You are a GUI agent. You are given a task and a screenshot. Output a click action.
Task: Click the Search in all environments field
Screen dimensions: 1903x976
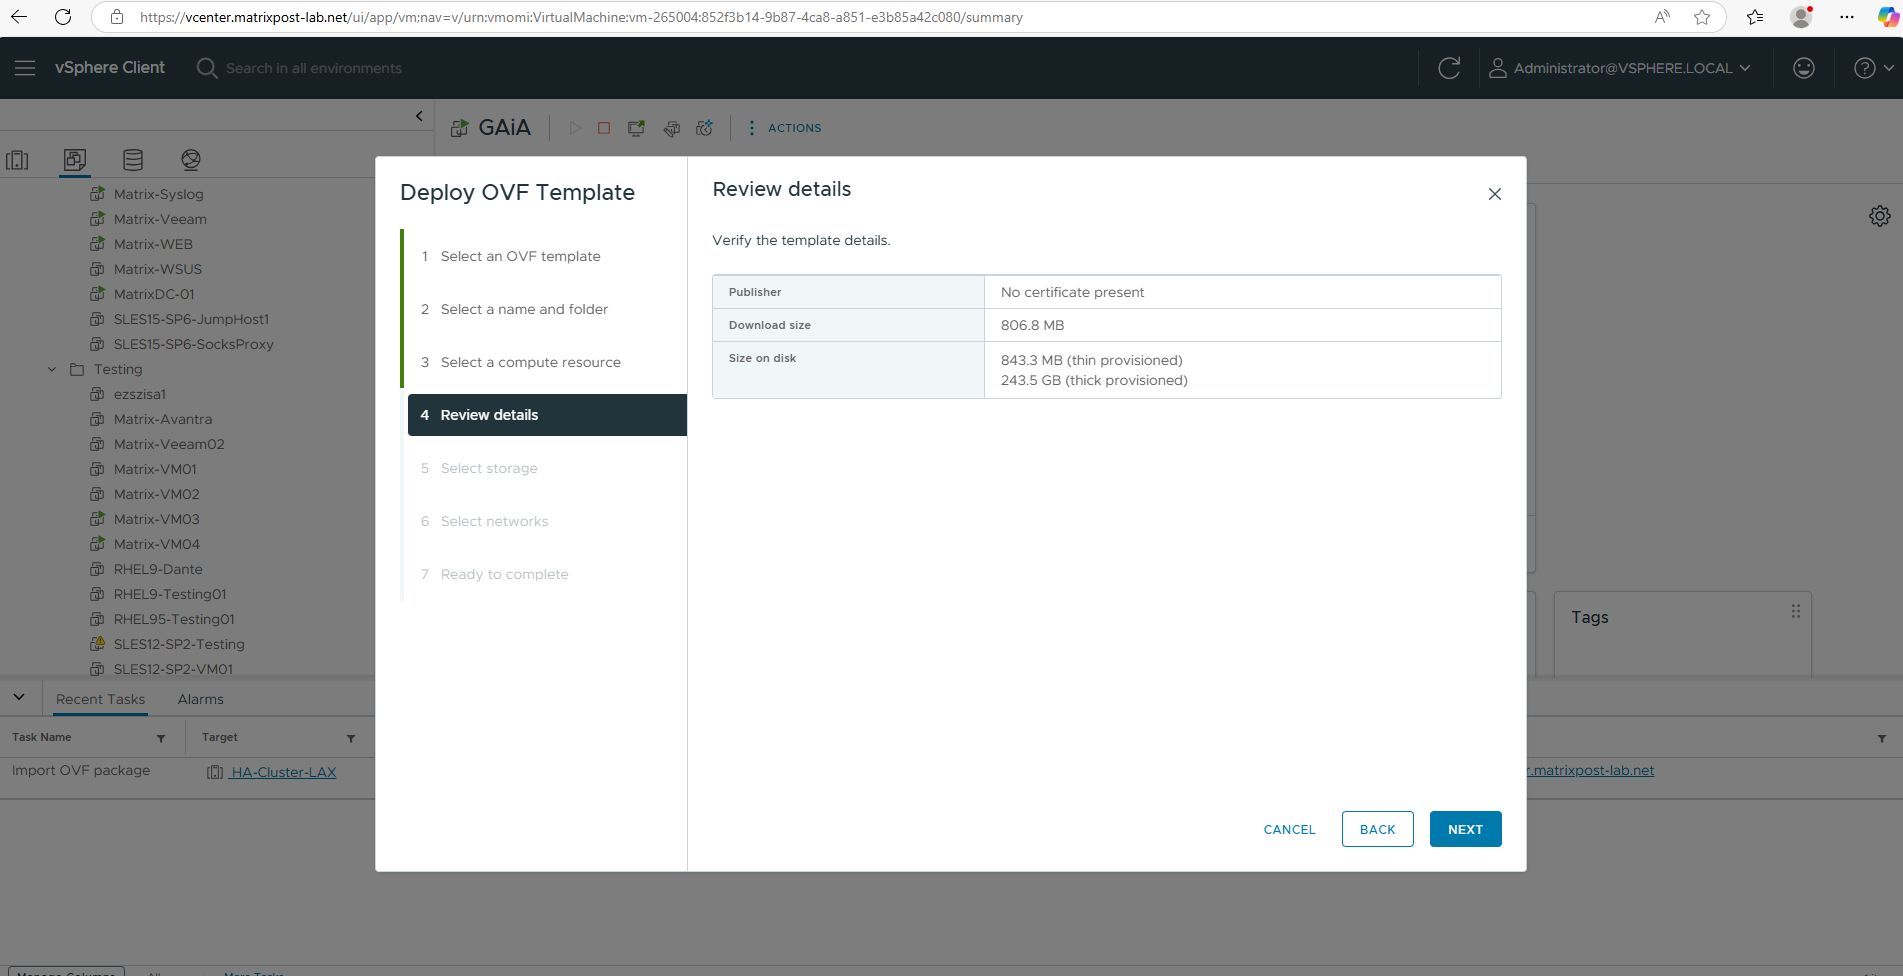(314, 68)
